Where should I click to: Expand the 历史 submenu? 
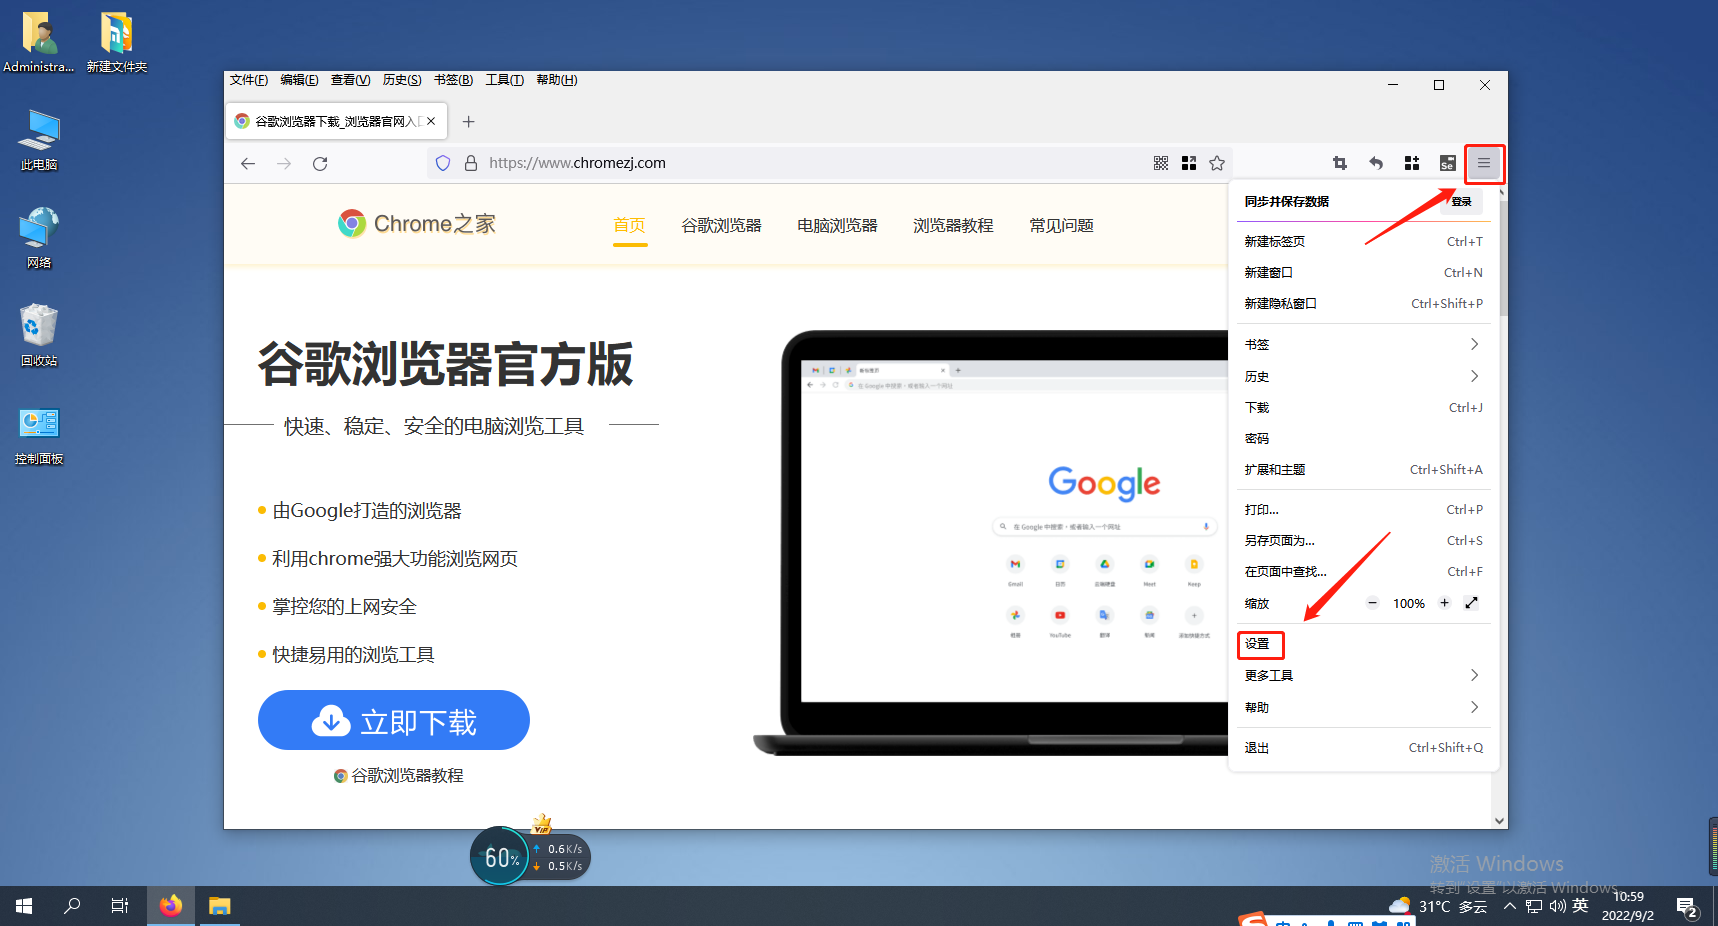coord(1362,376)
